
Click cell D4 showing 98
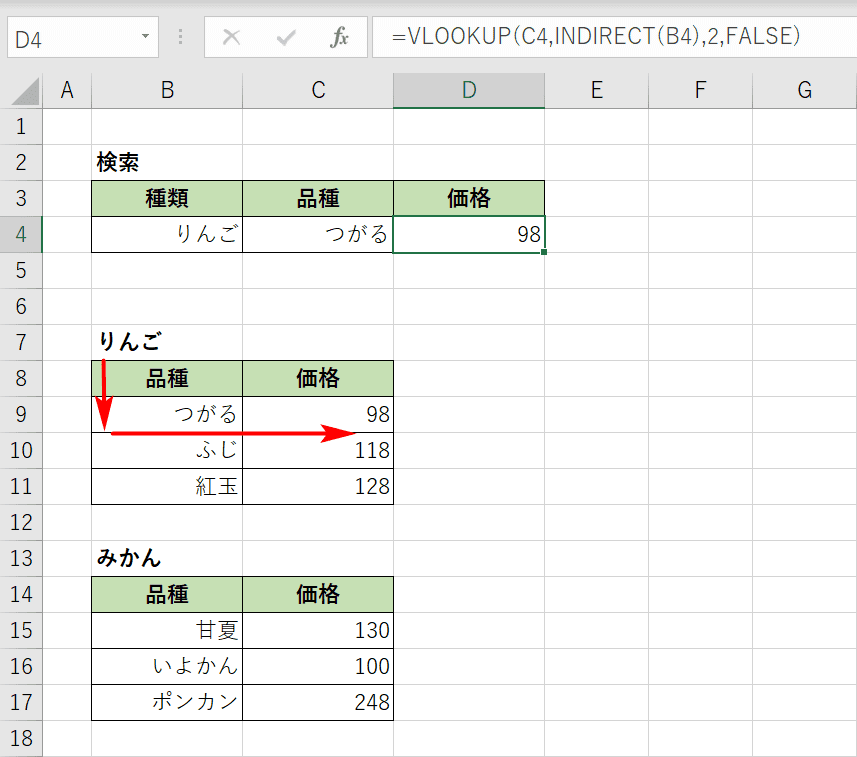click(469, 234)
